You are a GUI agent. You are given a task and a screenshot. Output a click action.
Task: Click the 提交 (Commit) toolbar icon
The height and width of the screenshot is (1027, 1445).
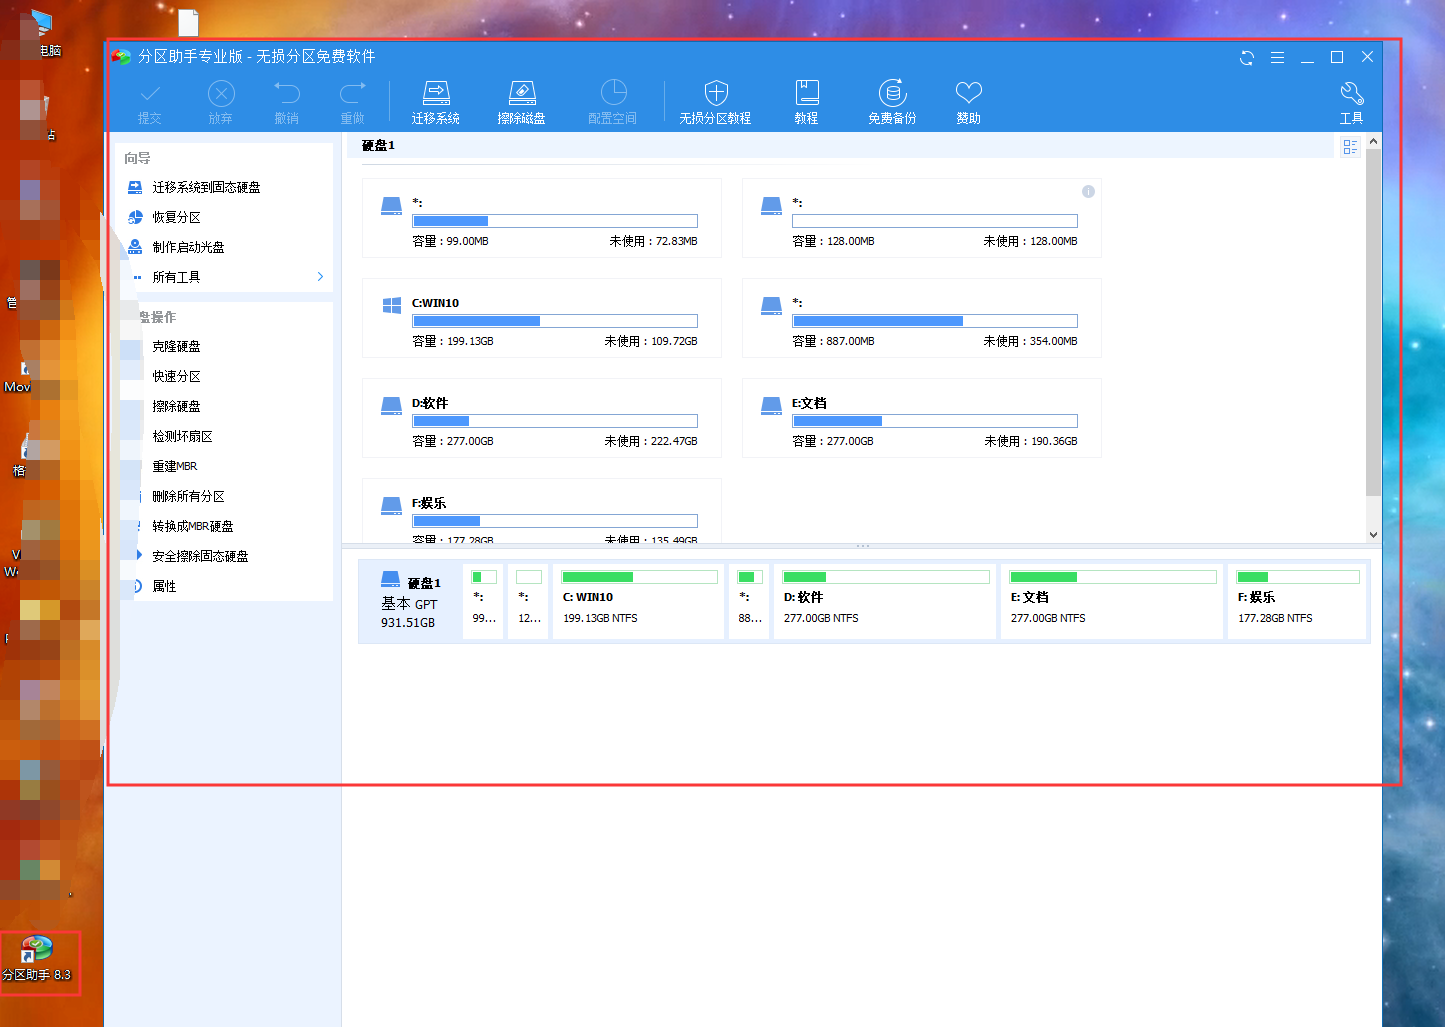tap(150, 102)
